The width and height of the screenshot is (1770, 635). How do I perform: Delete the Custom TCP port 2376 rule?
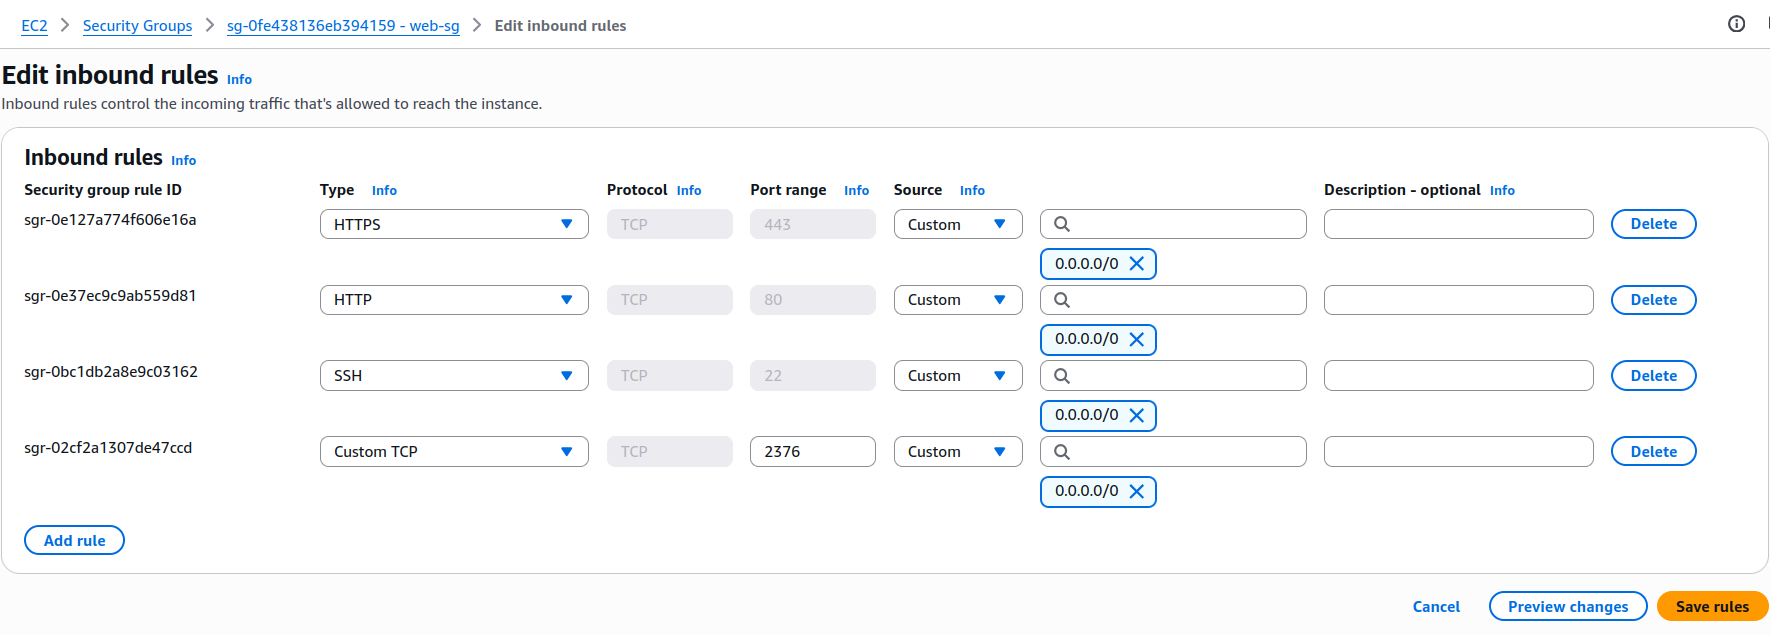coord(1653,452)
